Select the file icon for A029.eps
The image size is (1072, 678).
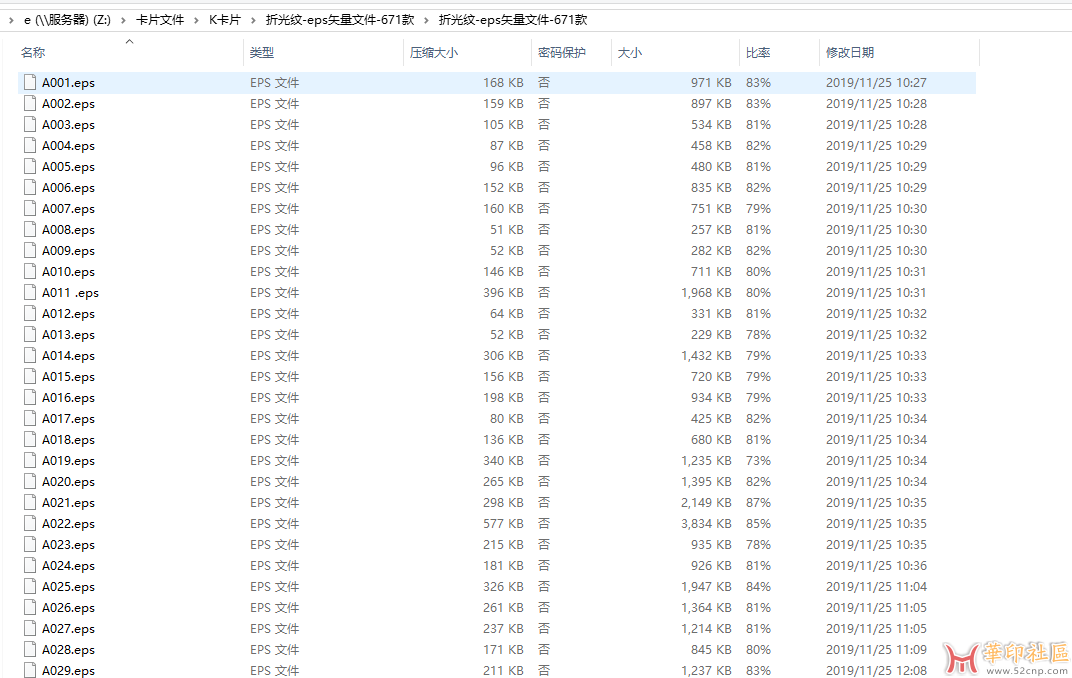click(x=29, y=671)
